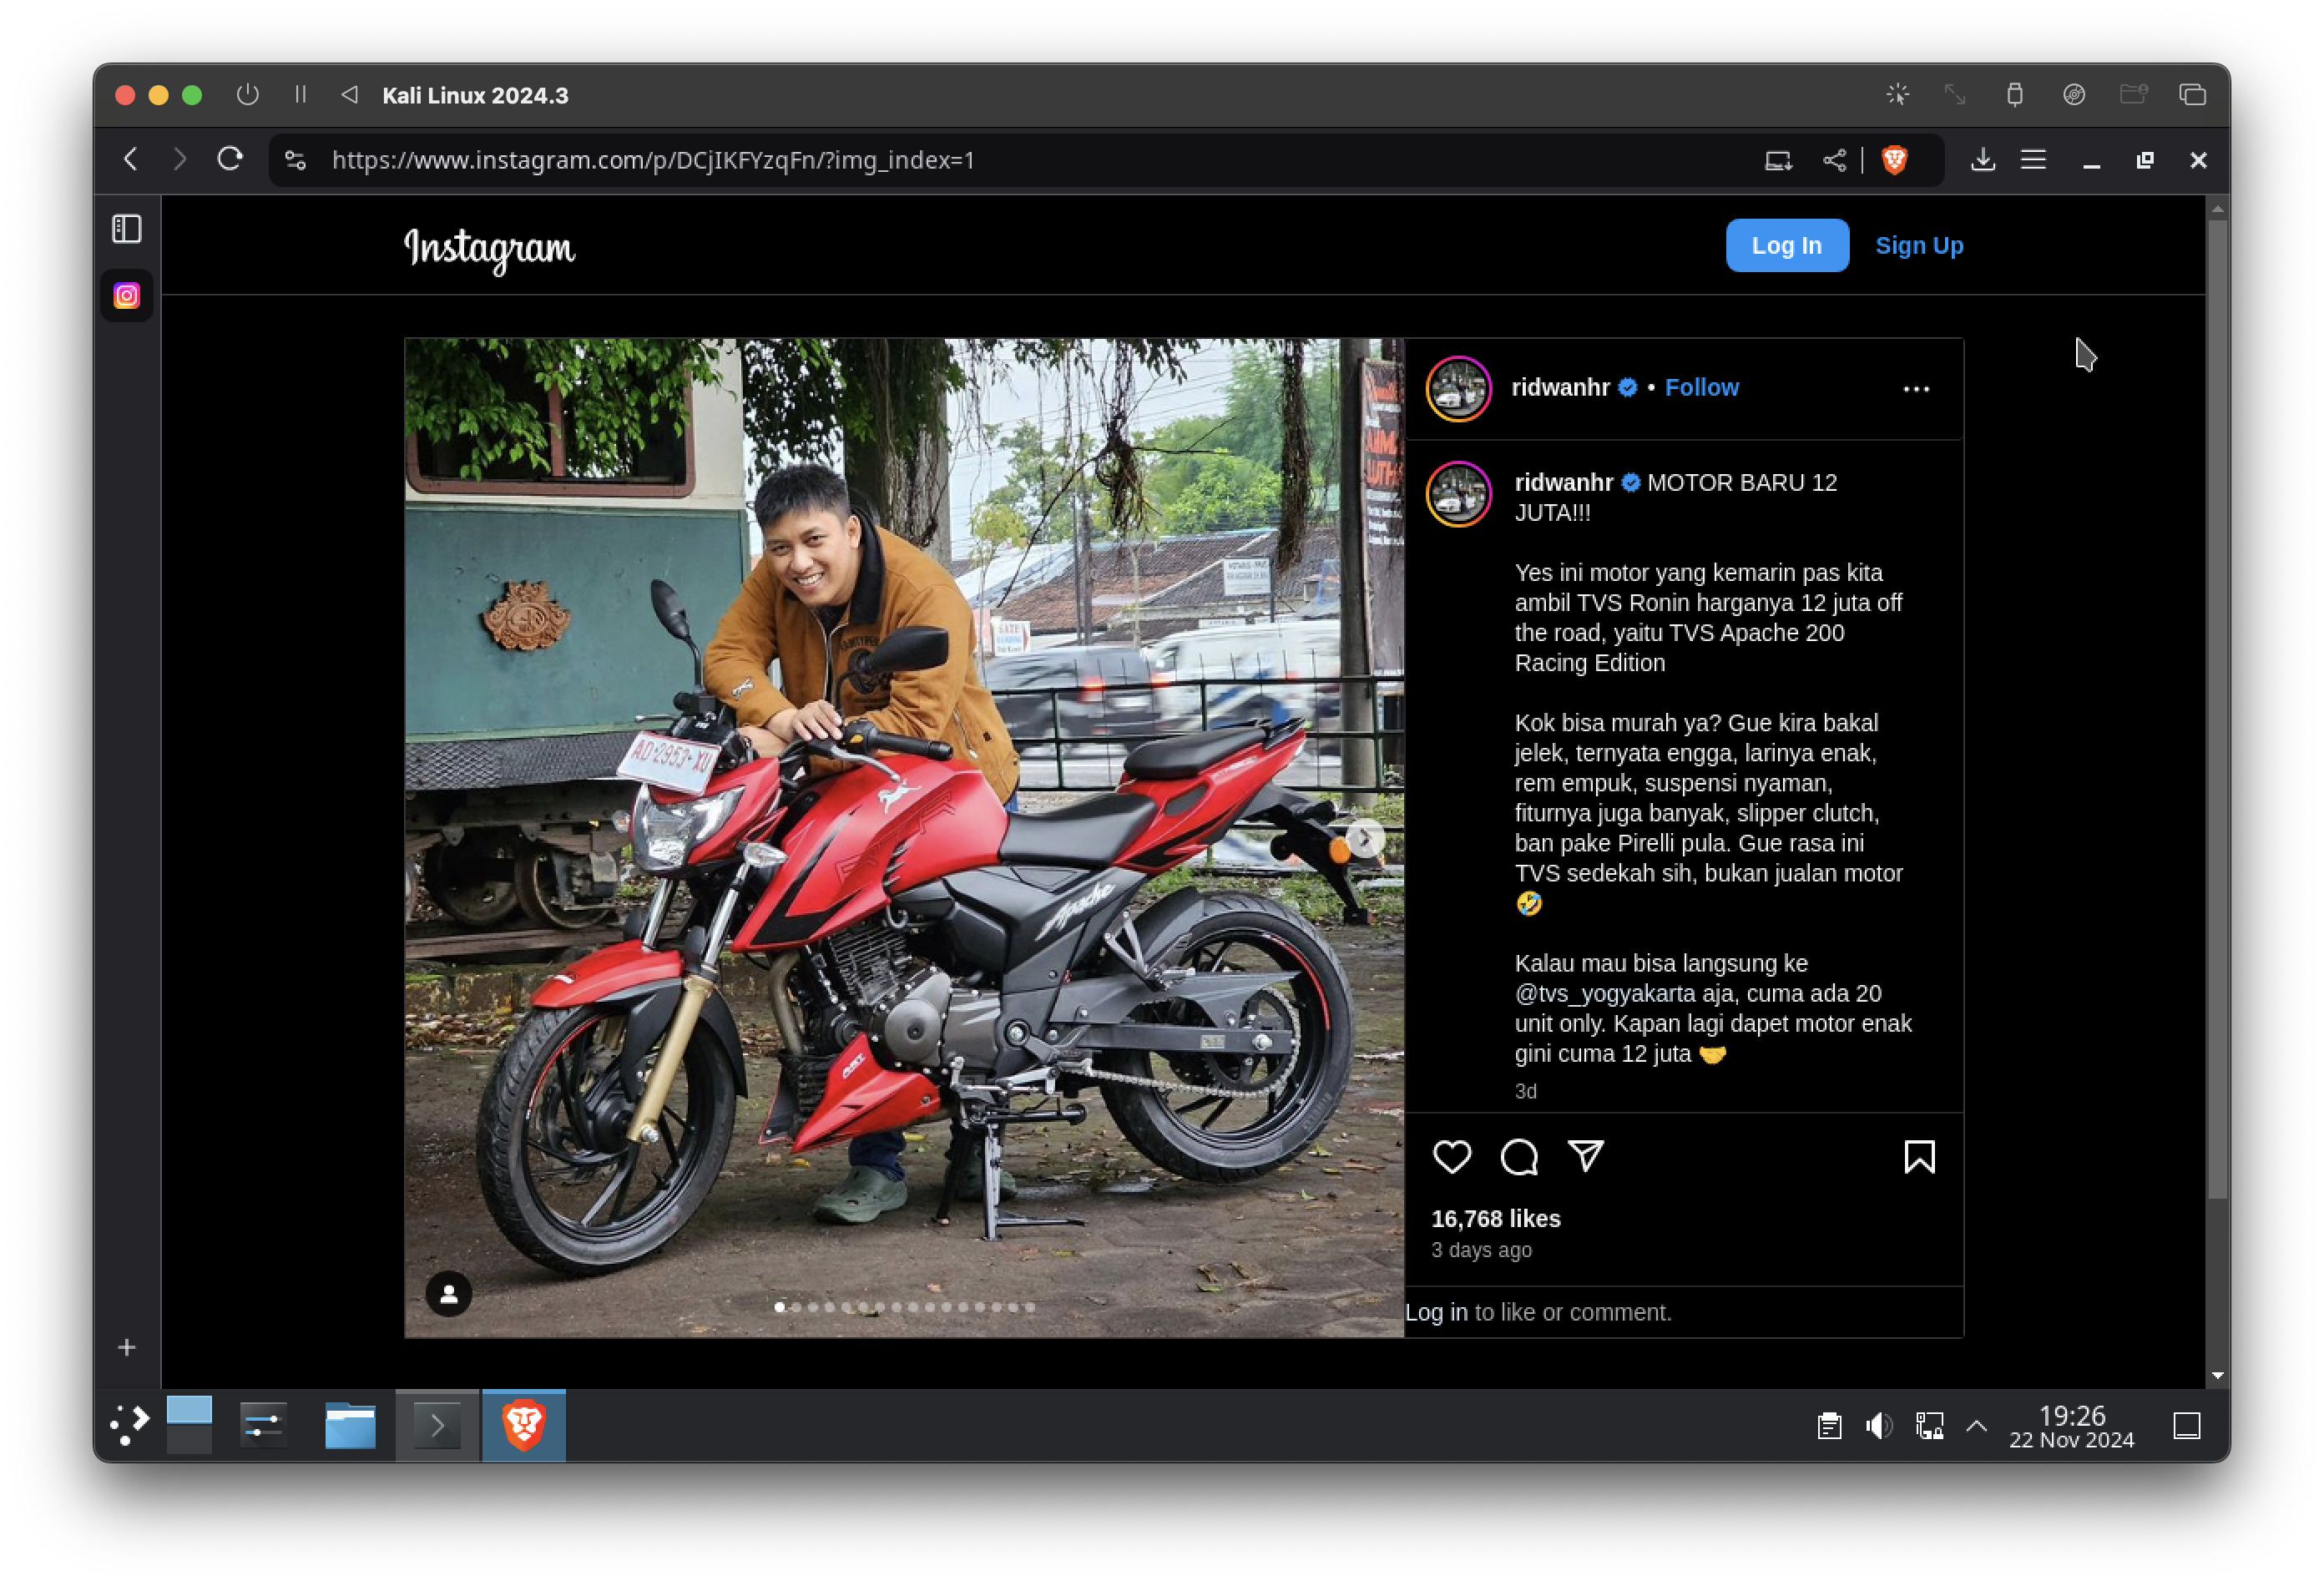Click the share icon in address bar

click(x=1834, y=160)
